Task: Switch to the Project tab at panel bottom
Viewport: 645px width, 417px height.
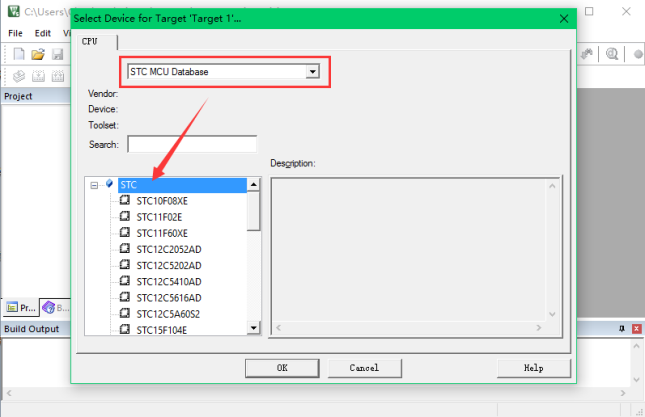Action: click(x=21, y=307)
